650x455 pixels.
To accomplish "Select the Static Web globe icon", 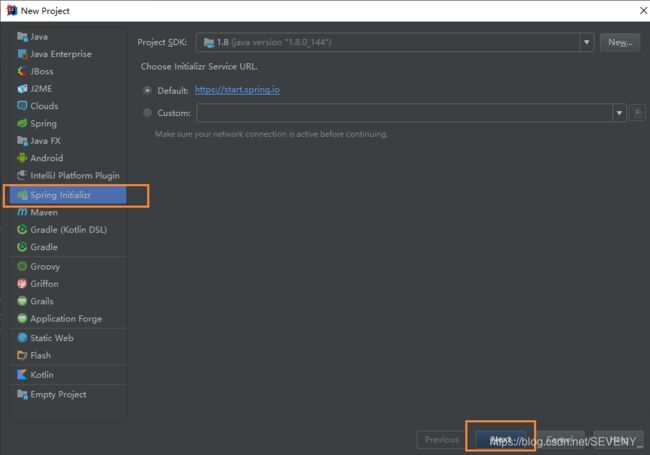I will point(22,338).
